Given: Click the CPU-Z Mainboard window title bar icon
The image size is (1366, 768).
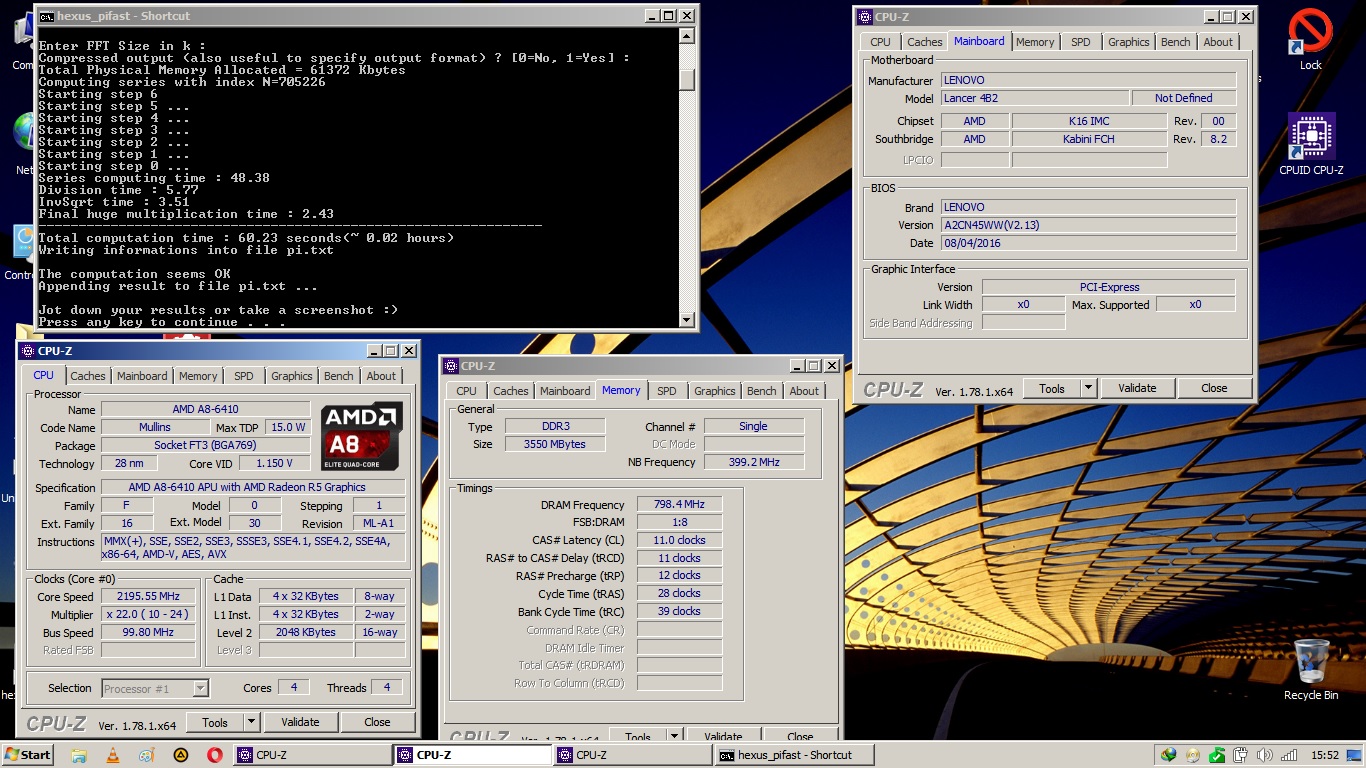Looking at the screenshot, I should (x=866, y=17).
